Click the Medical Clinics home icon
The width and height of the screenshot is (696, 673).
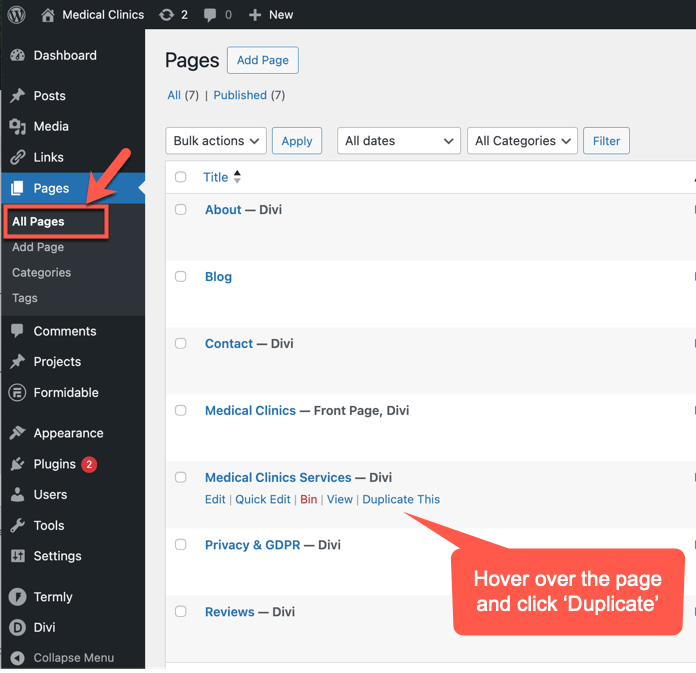pos(48,15)
